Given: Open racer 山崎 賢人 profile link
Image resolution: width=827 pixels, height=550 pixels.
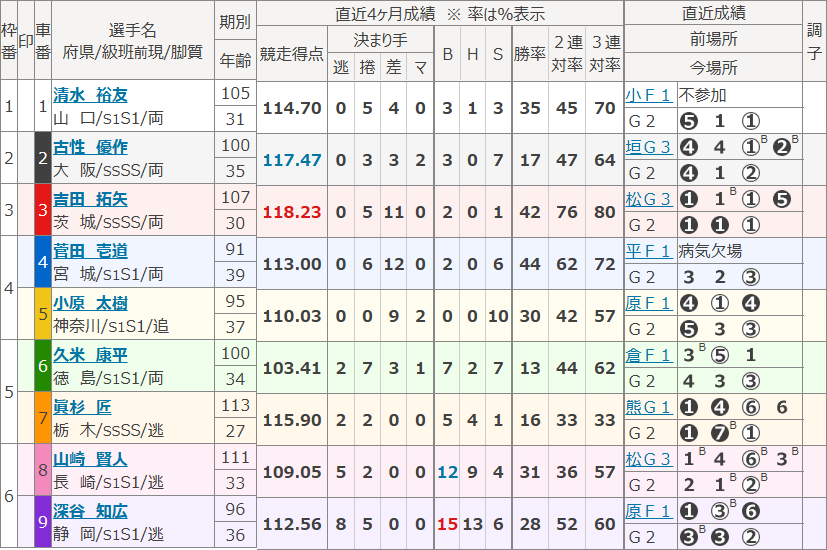Looking at the screenshot, I should tap(90, 459).
